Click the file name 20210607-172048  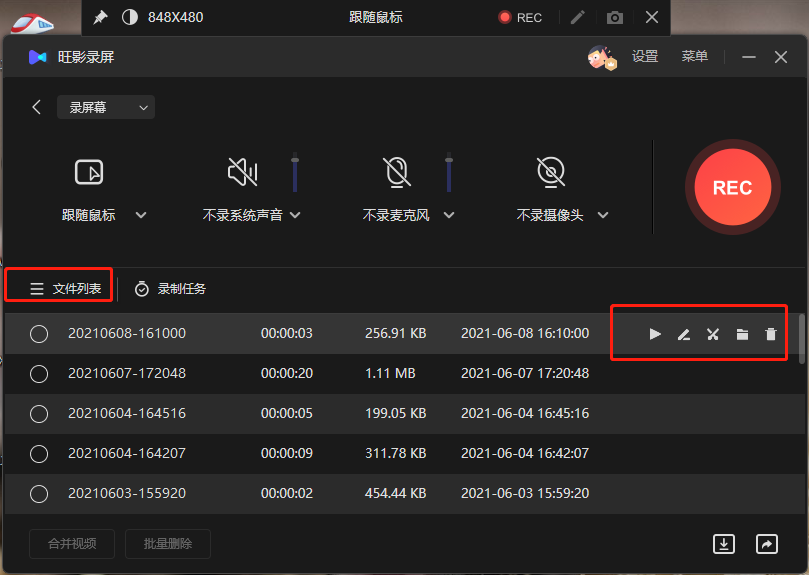(x=127, y=373)
